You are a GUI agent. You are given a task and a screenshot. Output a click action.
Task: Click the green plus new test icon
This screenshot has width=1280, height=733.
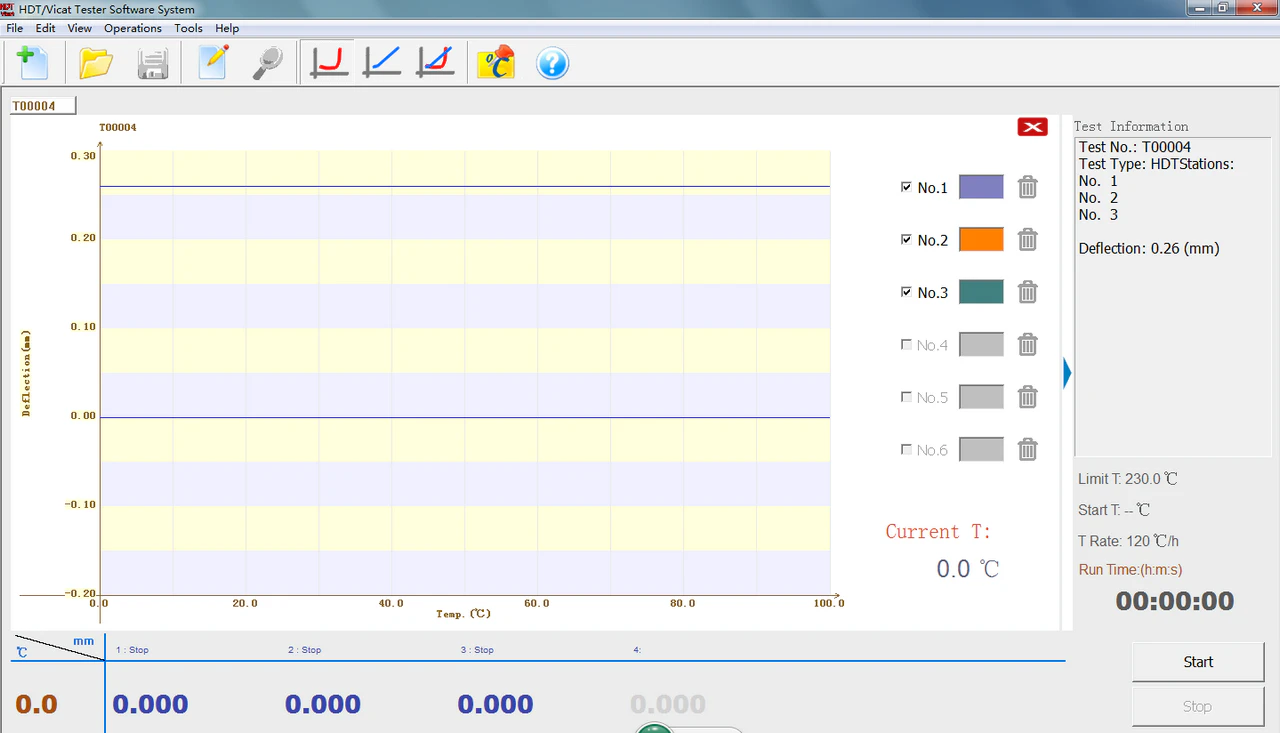tap(32, 63)
